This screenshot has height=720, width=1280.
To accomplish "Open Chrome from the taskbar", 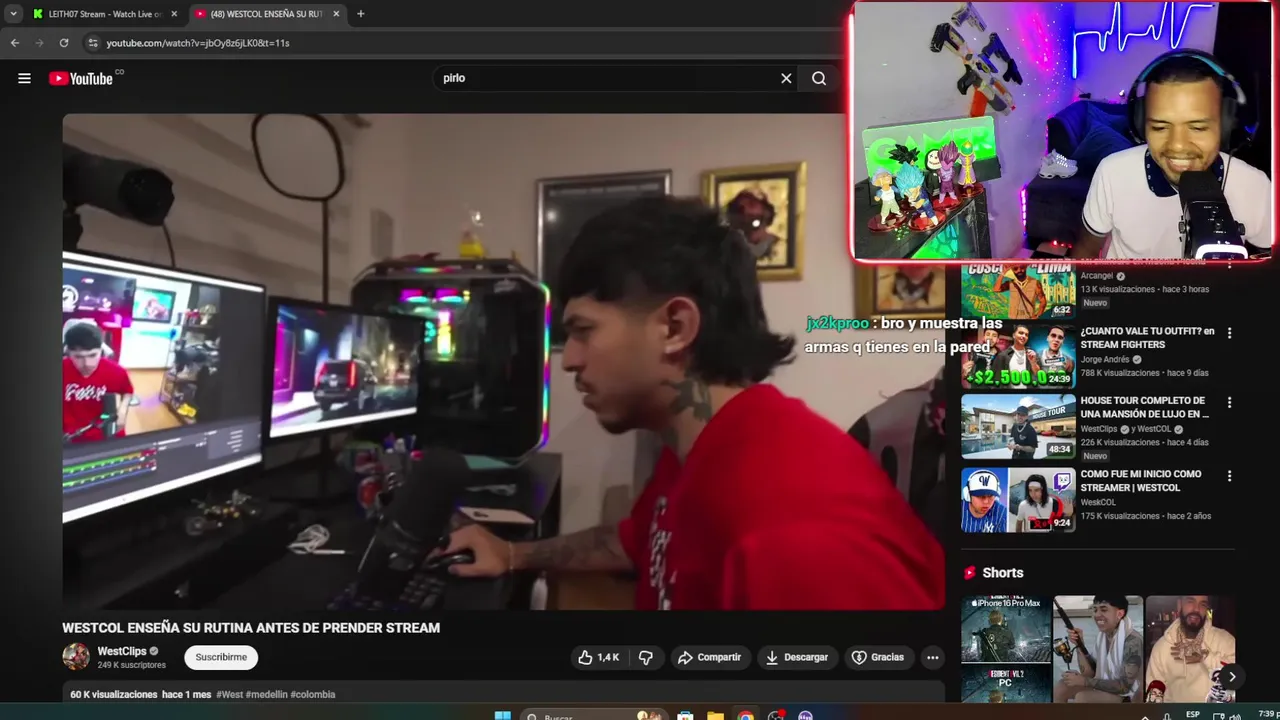I will (745, 715).
